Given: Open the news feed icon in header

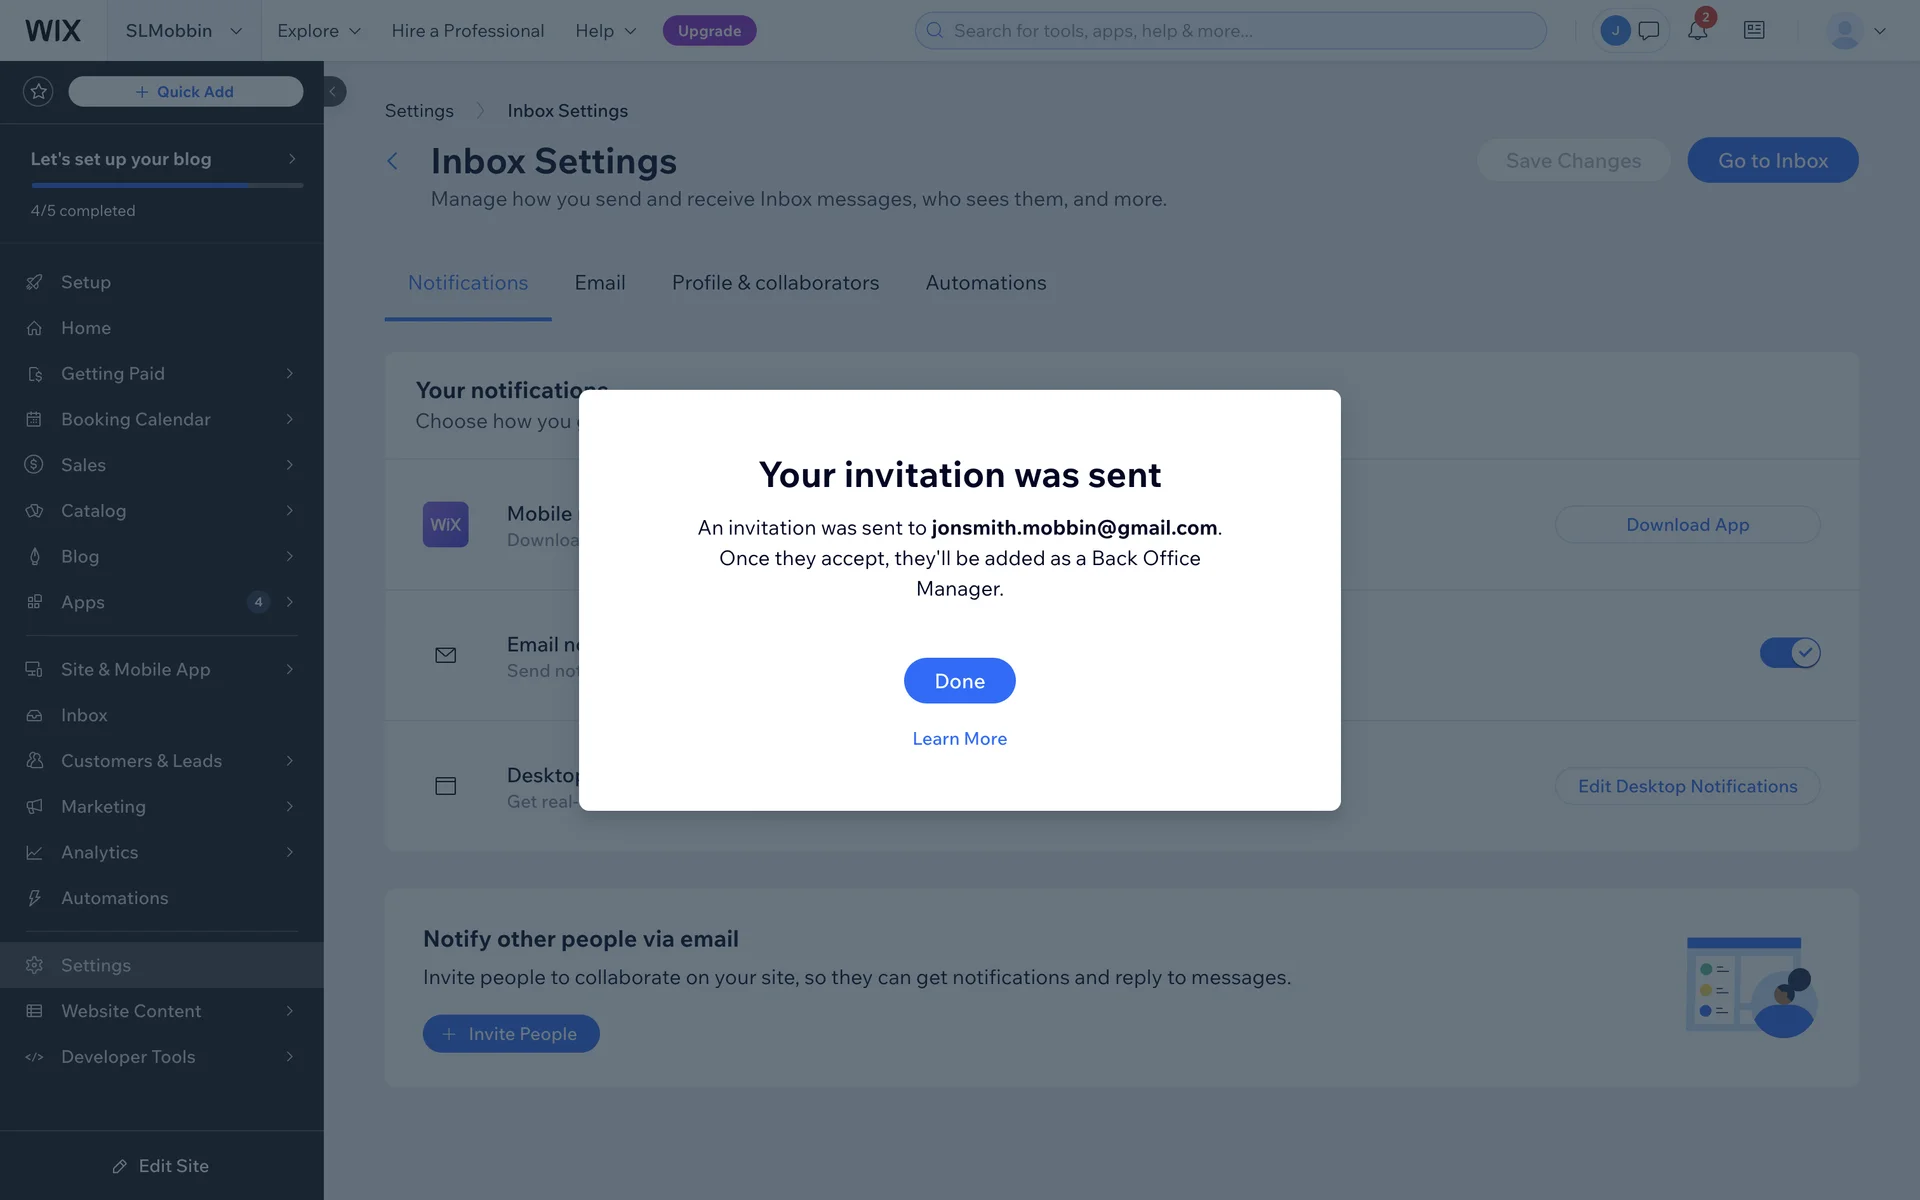Looking at the screenshot, I should pyautogui.click(x=1754, y=30).
